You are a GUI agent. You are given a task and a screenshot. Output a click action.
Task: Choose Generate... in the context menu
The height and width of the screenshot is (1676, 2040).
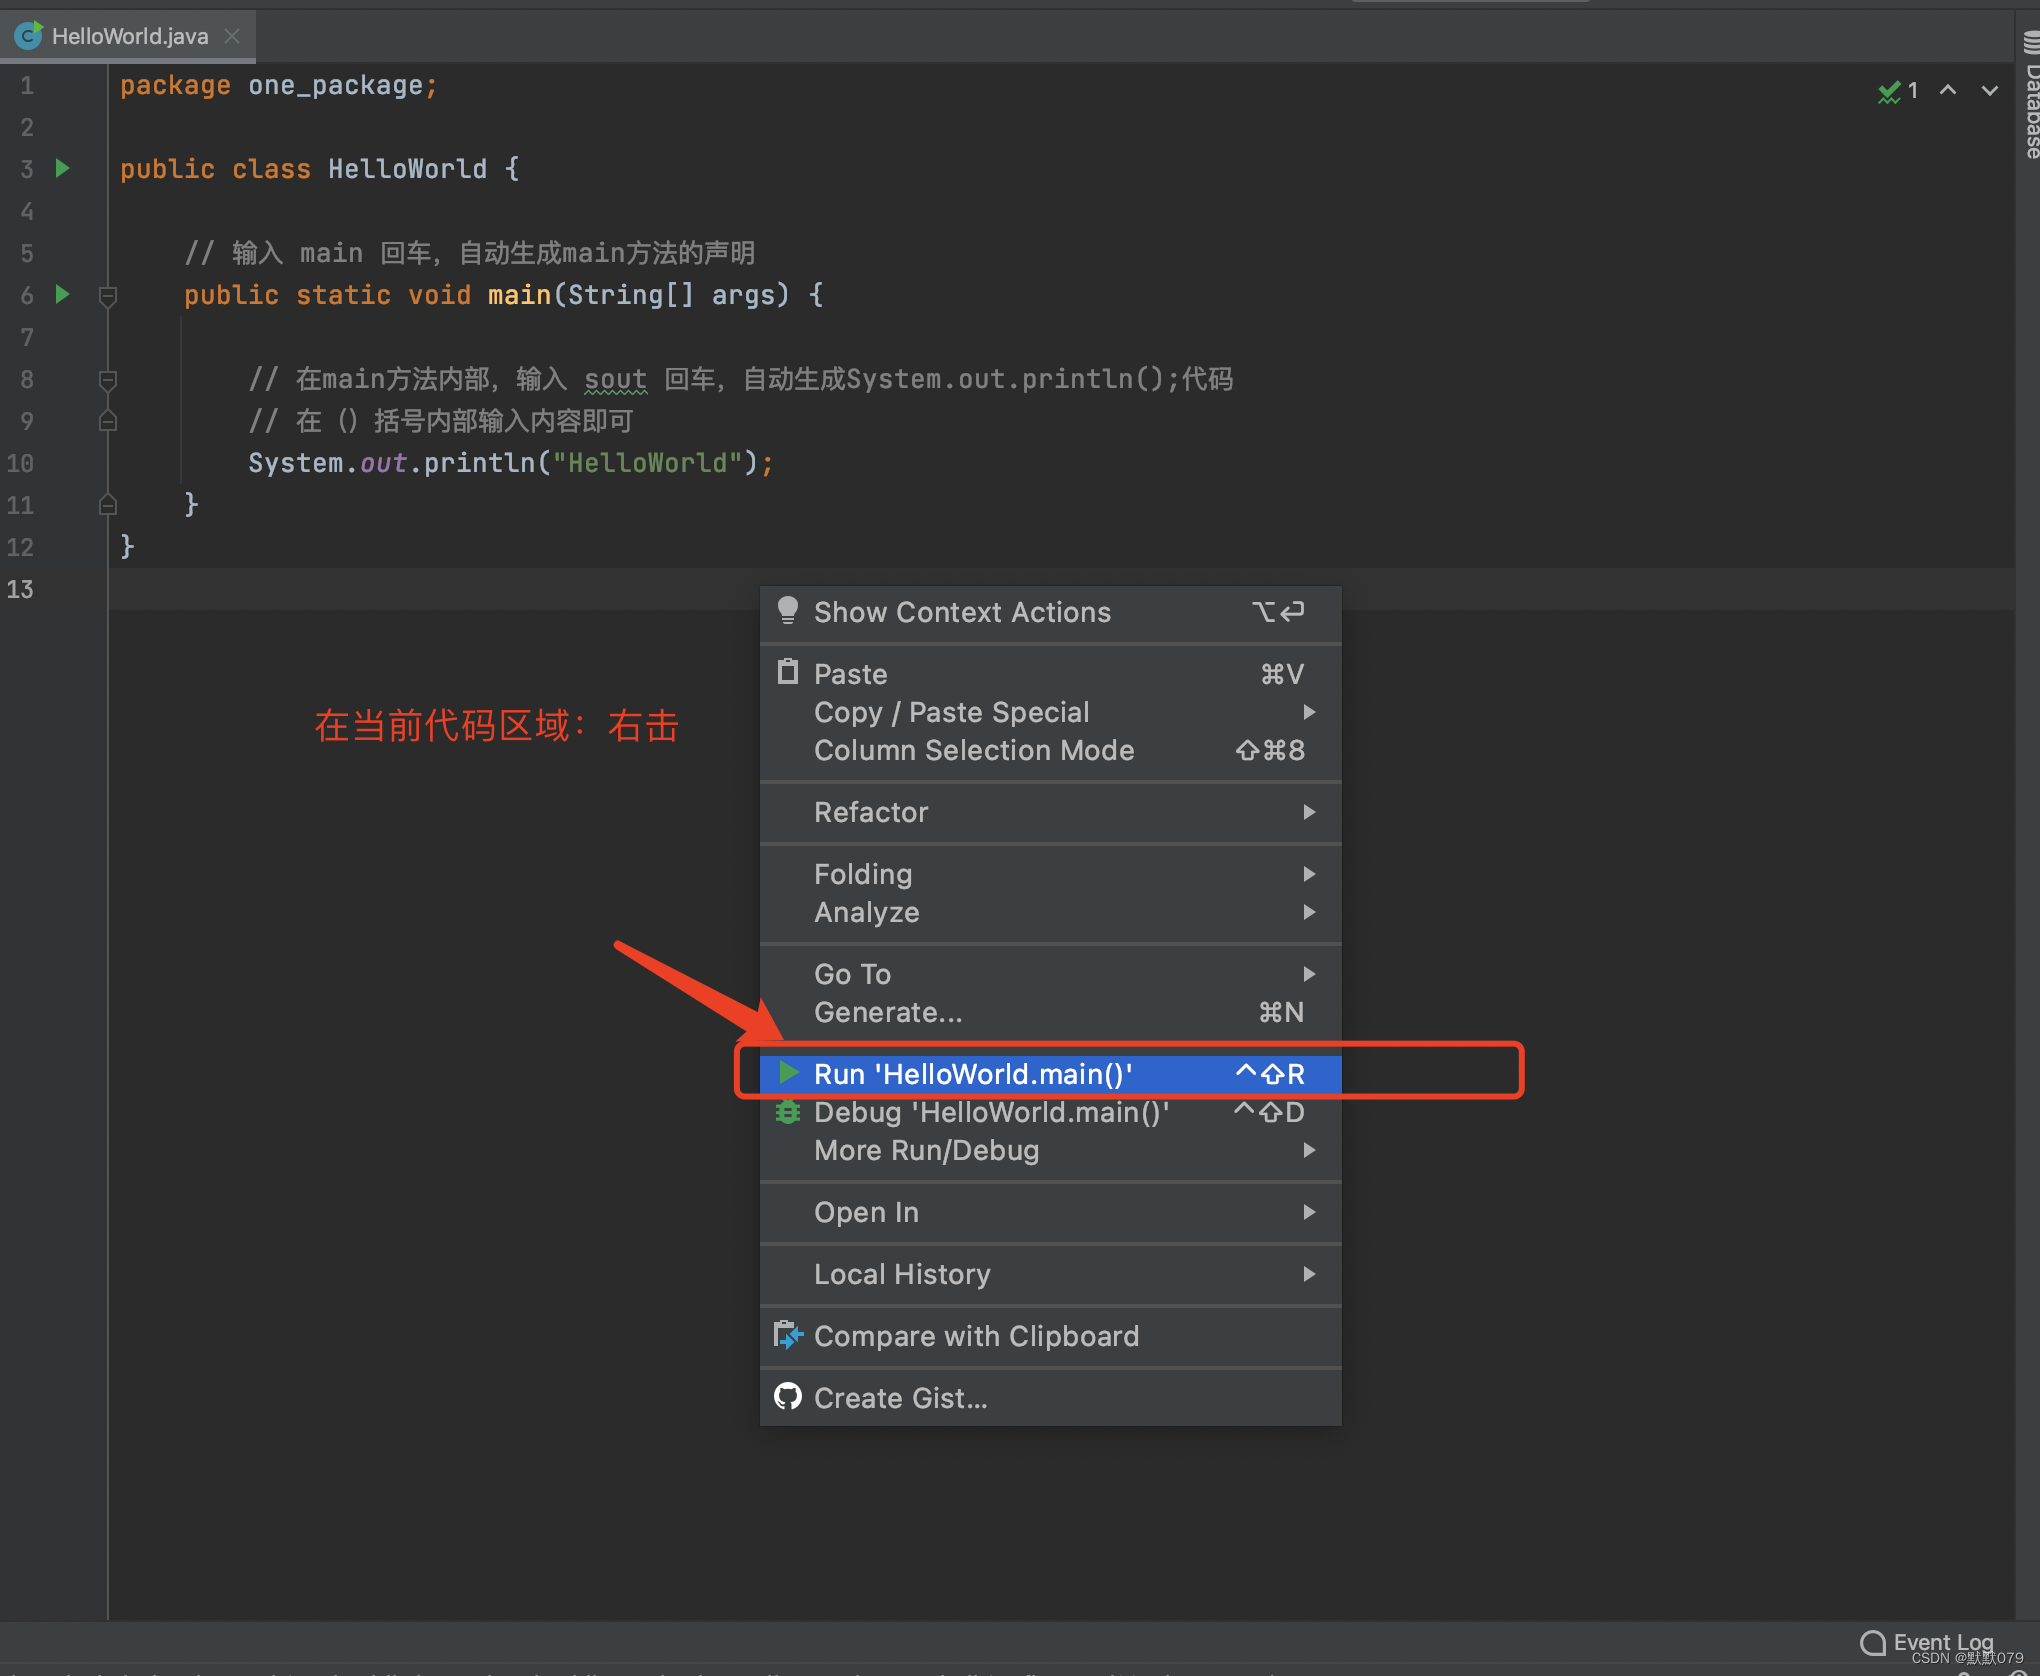pos(888,1012)
